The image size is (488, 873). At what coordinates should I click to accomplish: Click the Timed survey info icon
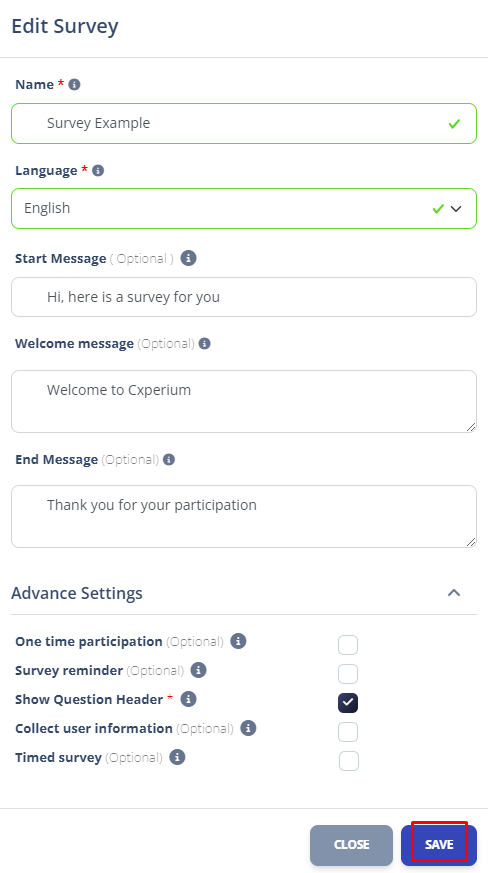[x=177, y=757]
